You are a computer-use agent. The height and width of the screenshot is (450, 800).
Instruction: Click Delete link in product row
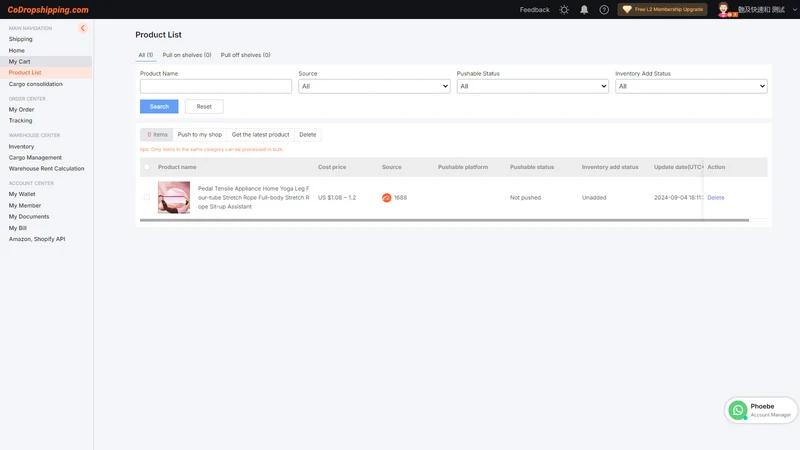click(x=716, y=197)
